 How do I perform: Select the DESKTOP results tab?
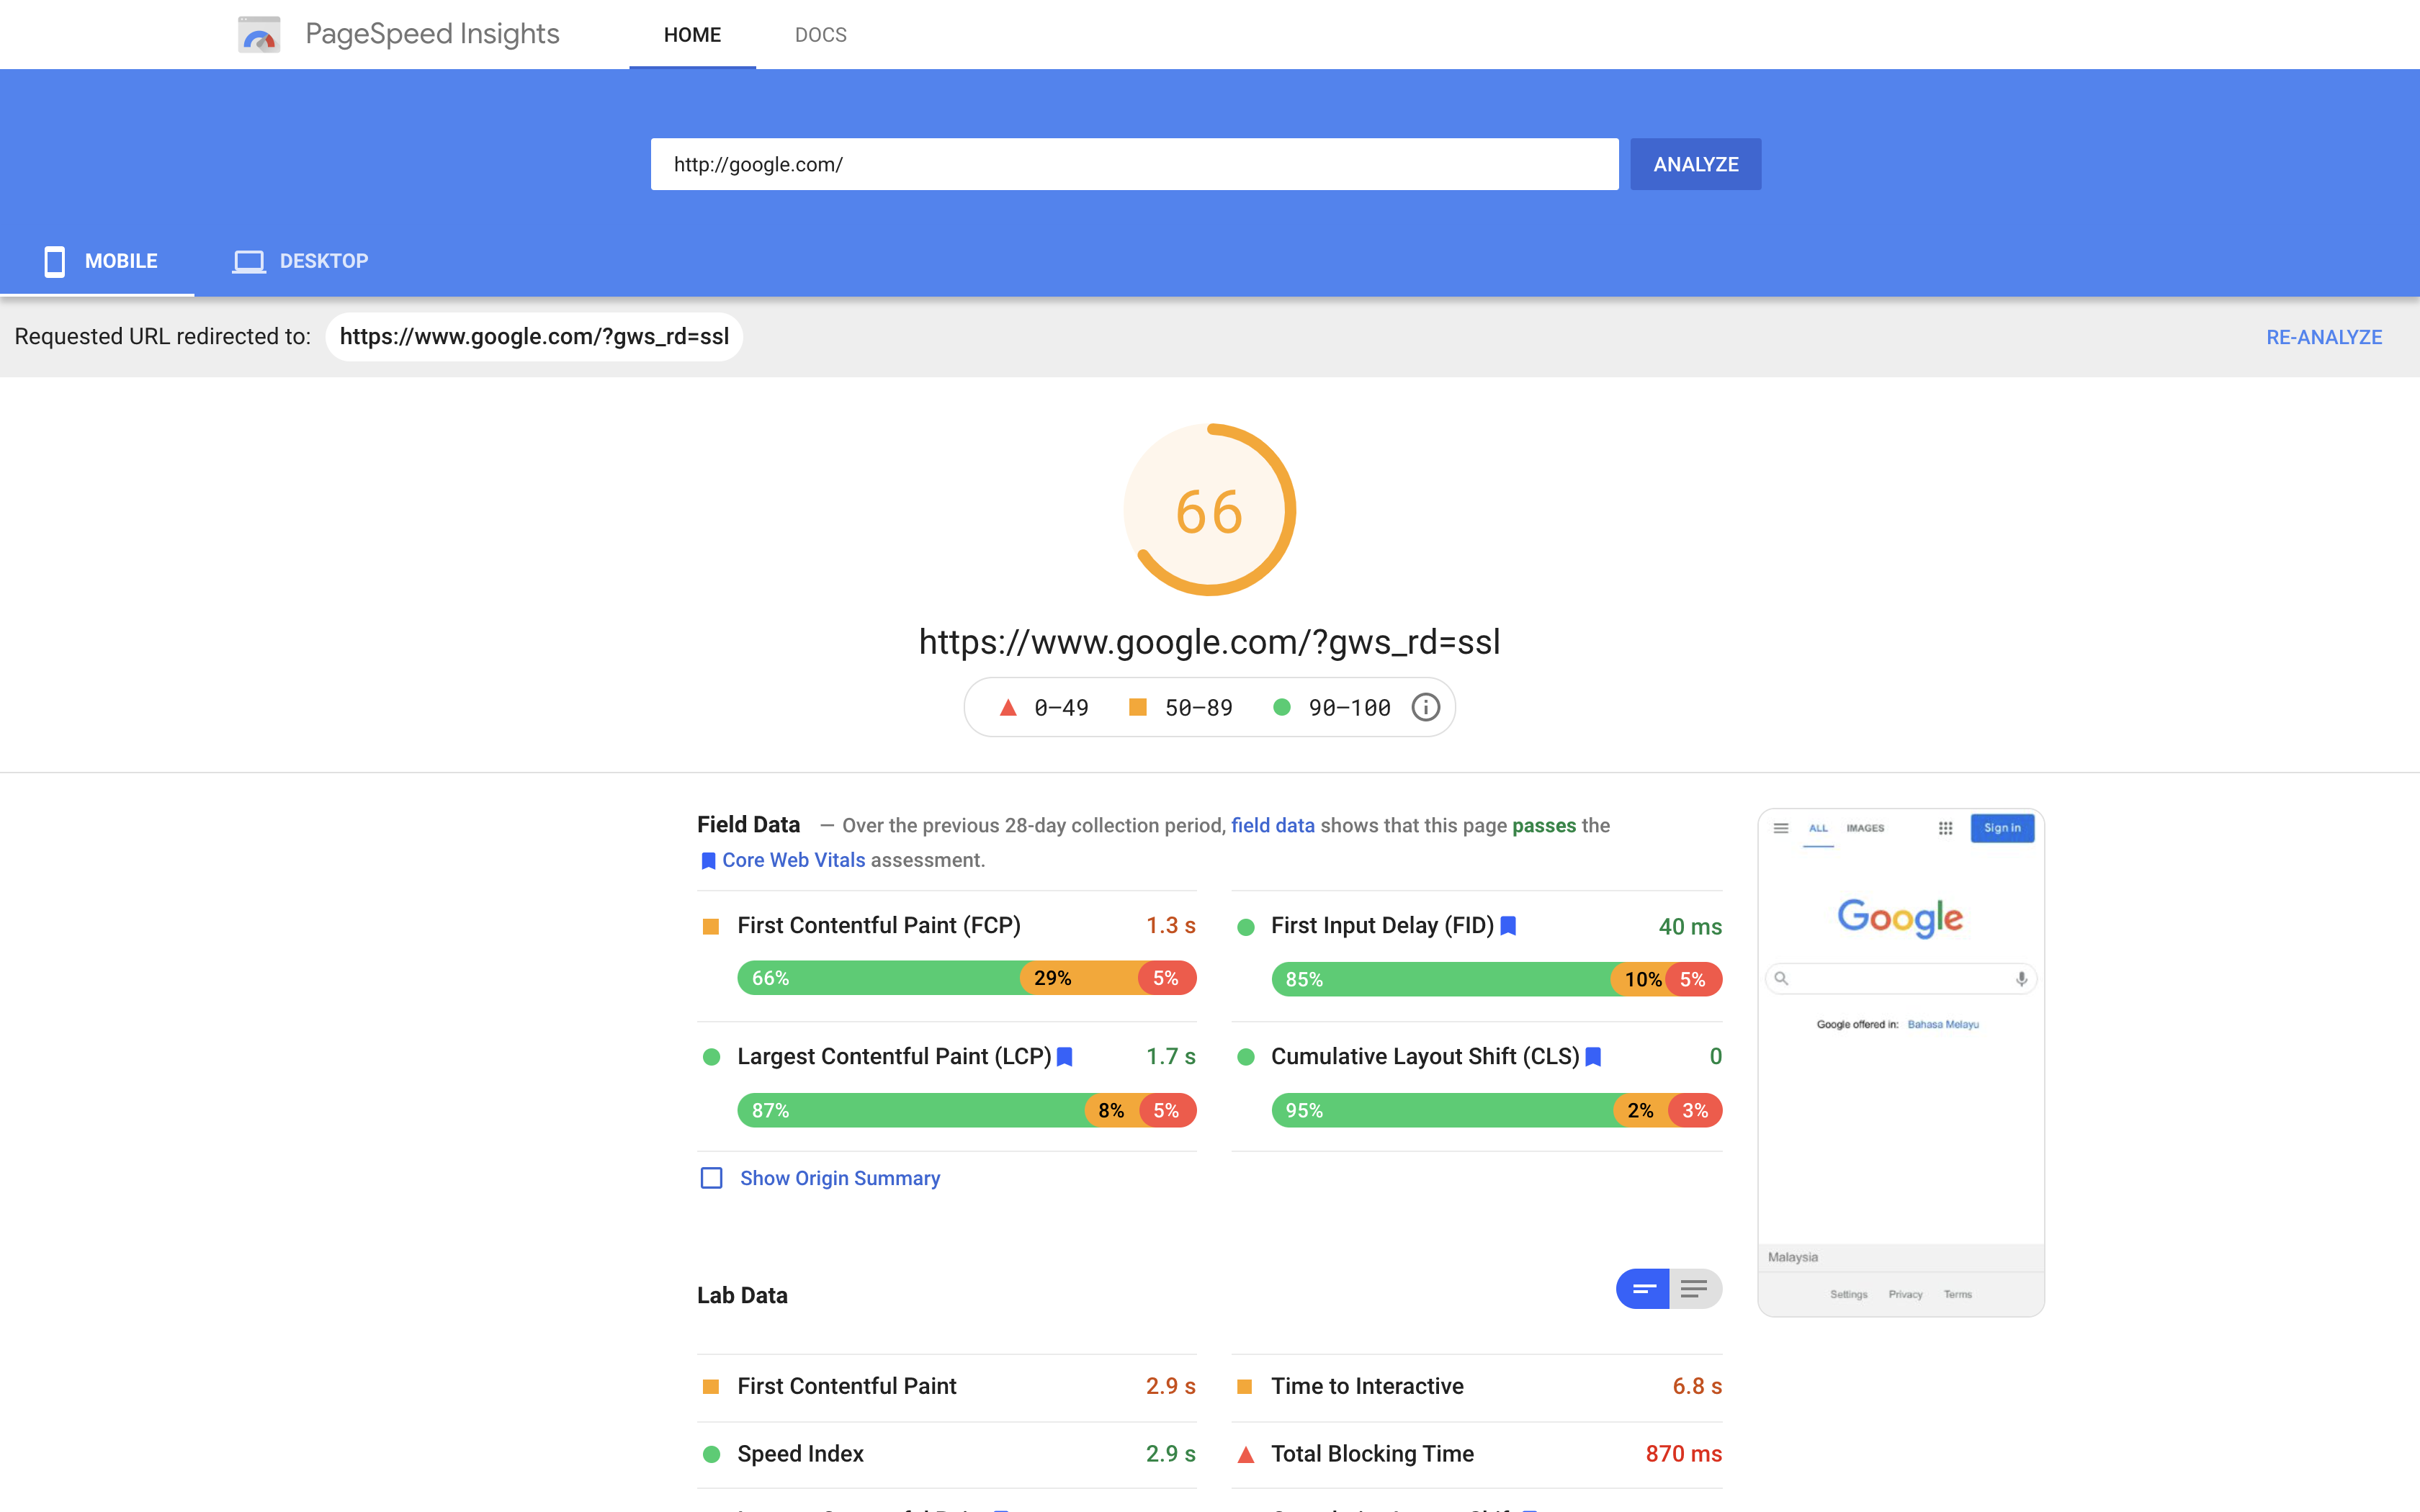(x=300, y=261)
